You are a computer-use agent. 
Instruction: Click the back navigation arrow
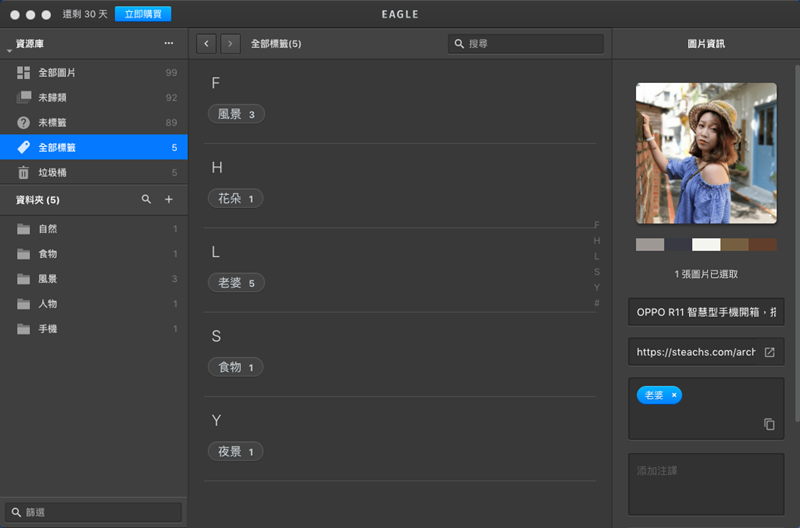(207, 44)
